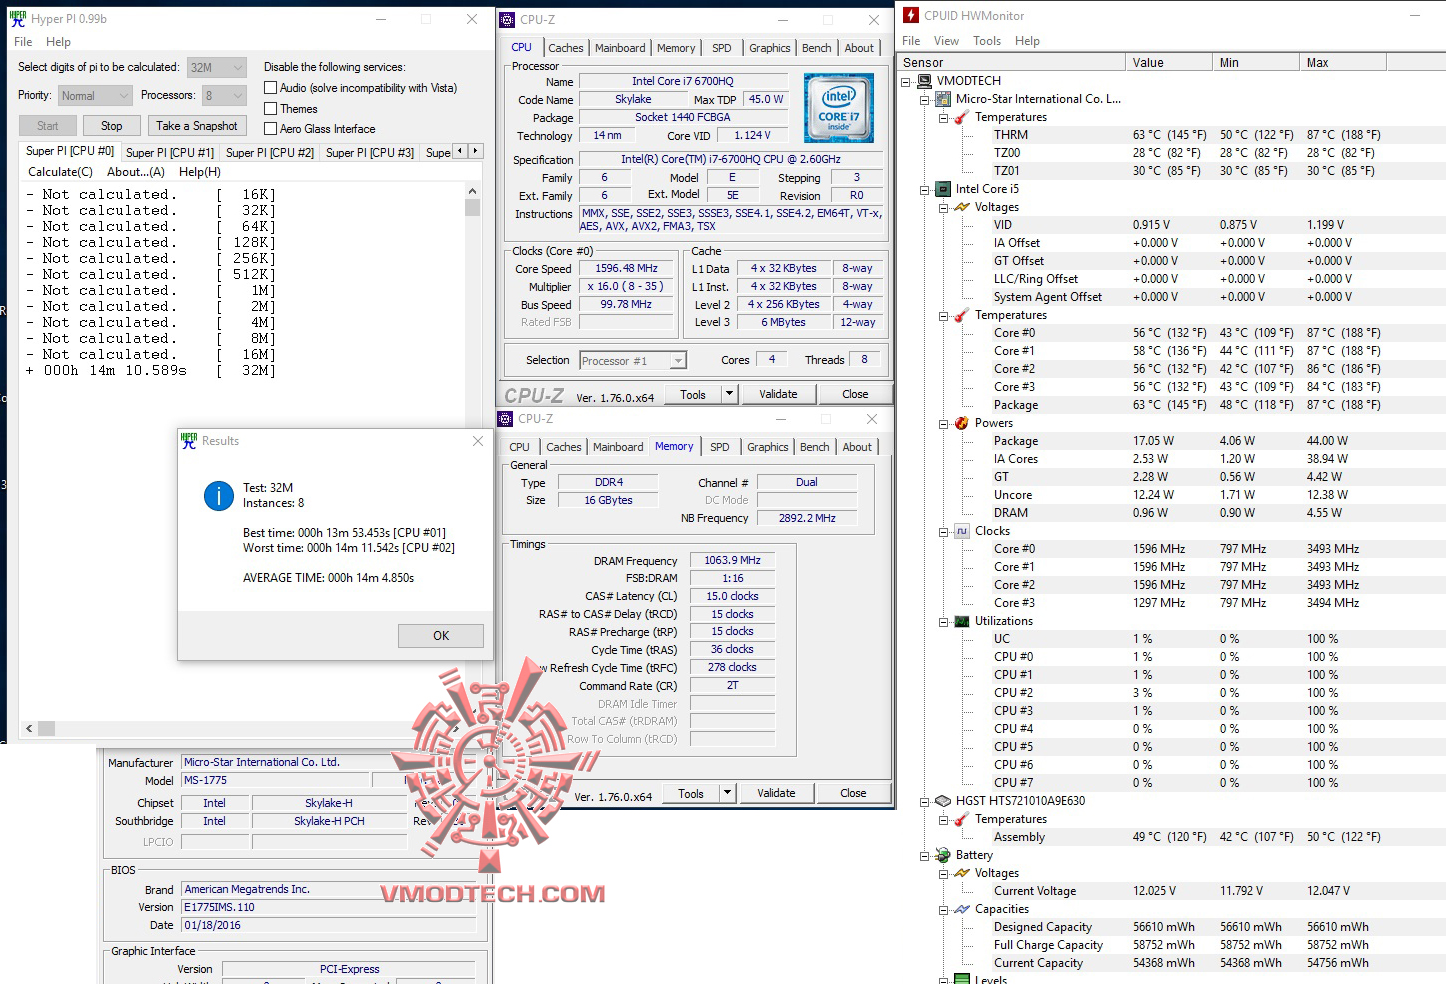Click the title icon of CPU-Z CPU window
Image resolution: width=1446 pixels, height=984 pixels.
click(508, 19)
